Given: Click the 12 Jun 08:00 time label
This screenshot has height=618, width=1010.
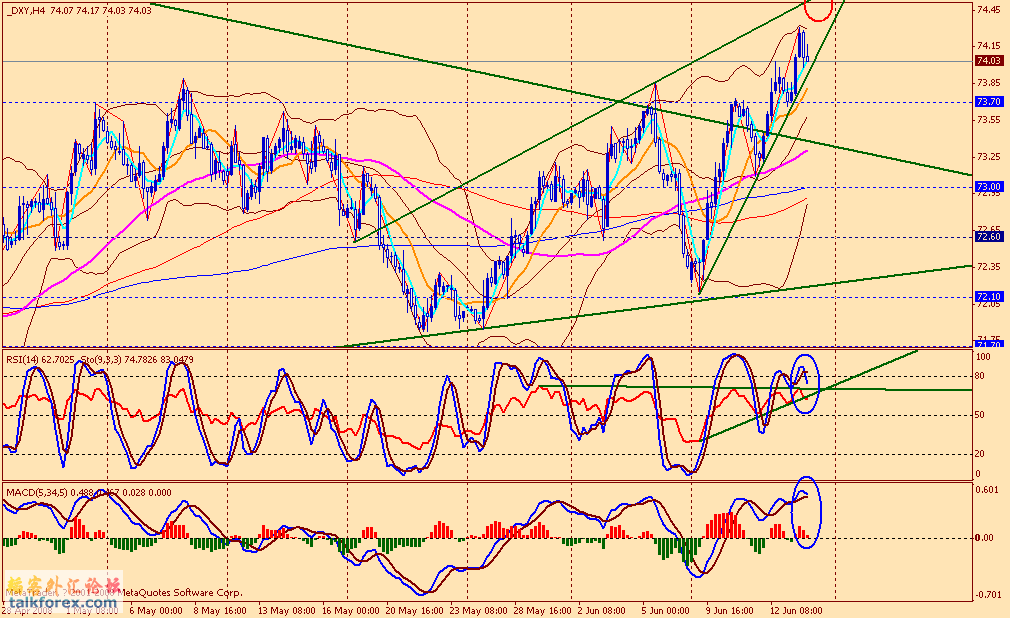Looking at the screenshot, I should tap(796, 610).
